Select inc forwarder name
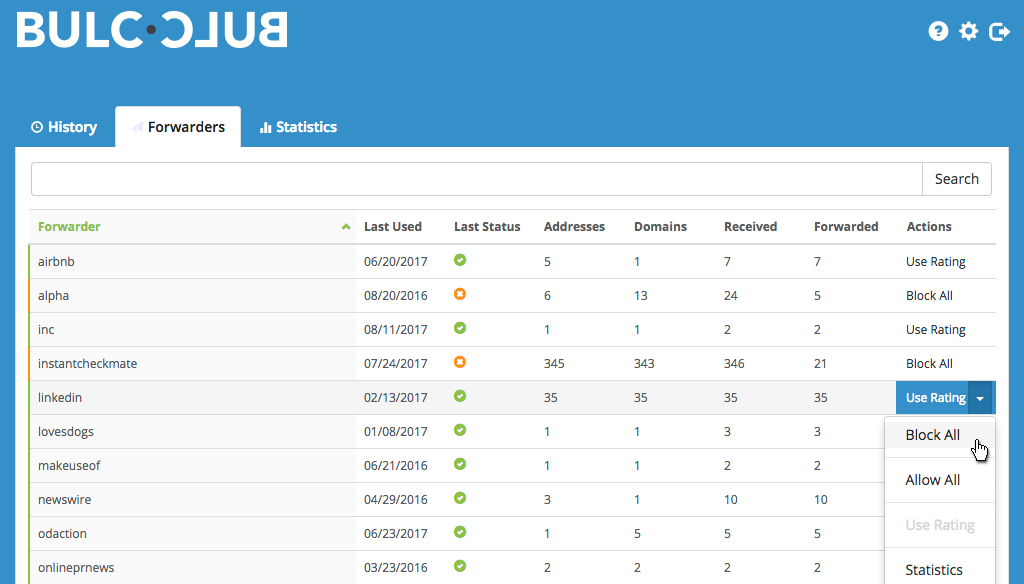Viewport: 1024px width, 584px height. 46,330
